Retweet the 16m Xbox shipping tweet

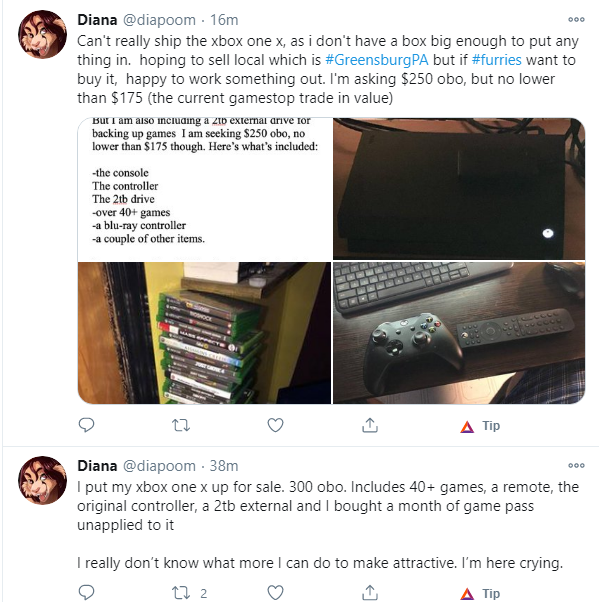point(181,425)
